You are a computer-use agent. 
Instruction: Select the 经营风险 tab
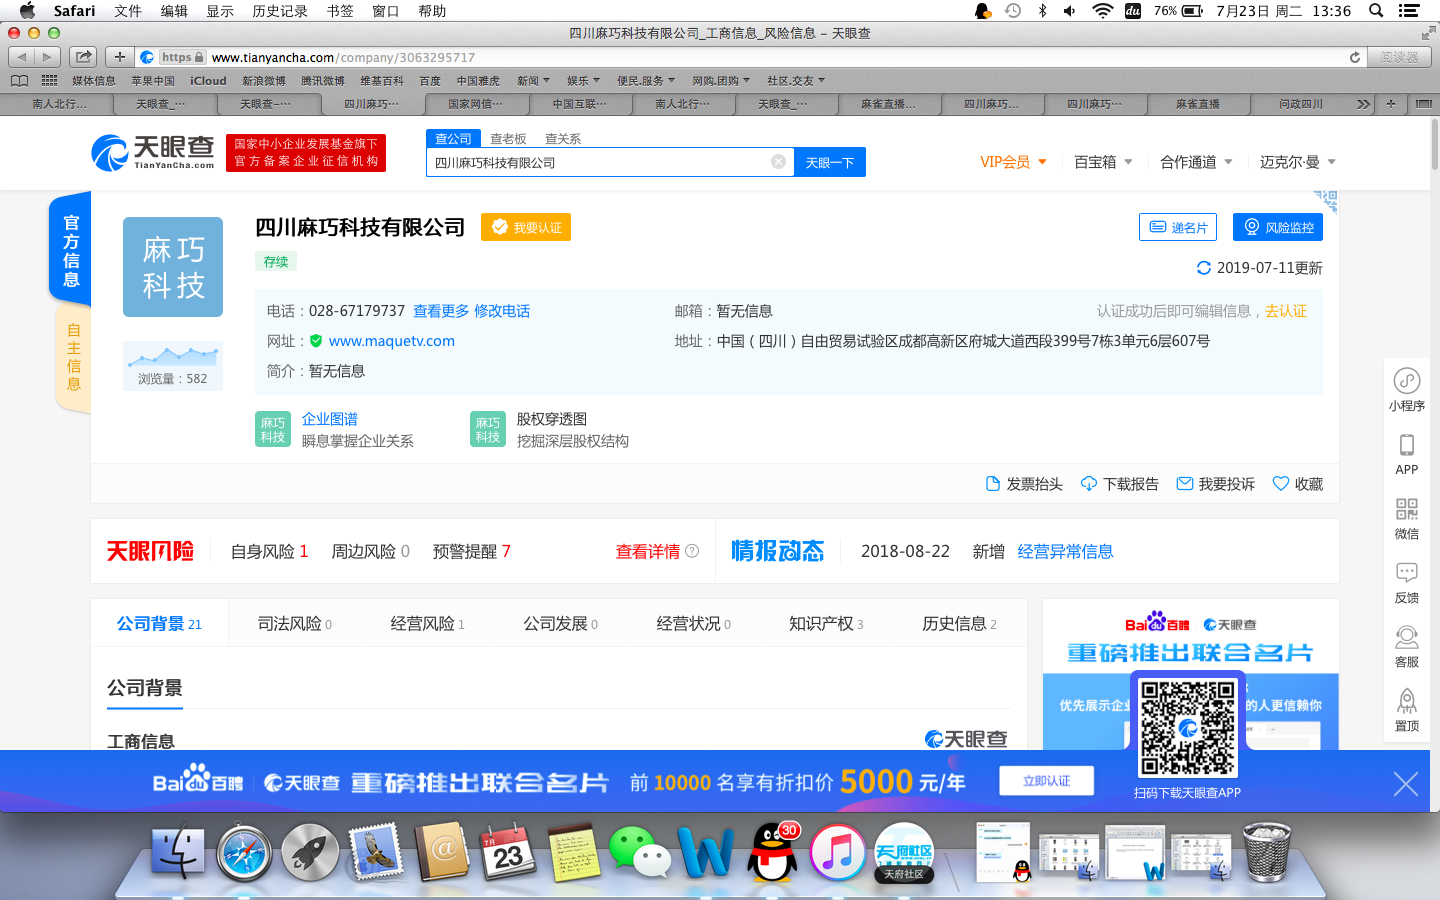pyautogui.click(x=427, y=623)
